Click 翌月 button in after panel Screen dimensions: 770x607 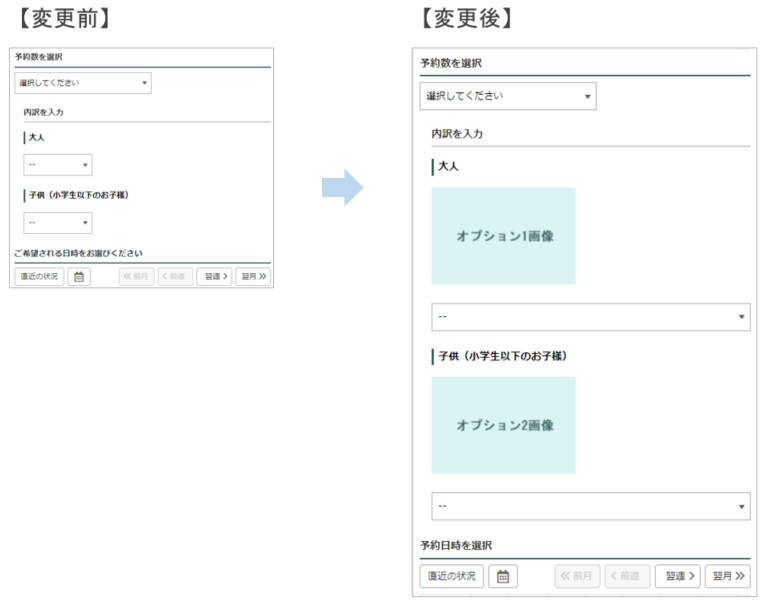tap(728, 576)
